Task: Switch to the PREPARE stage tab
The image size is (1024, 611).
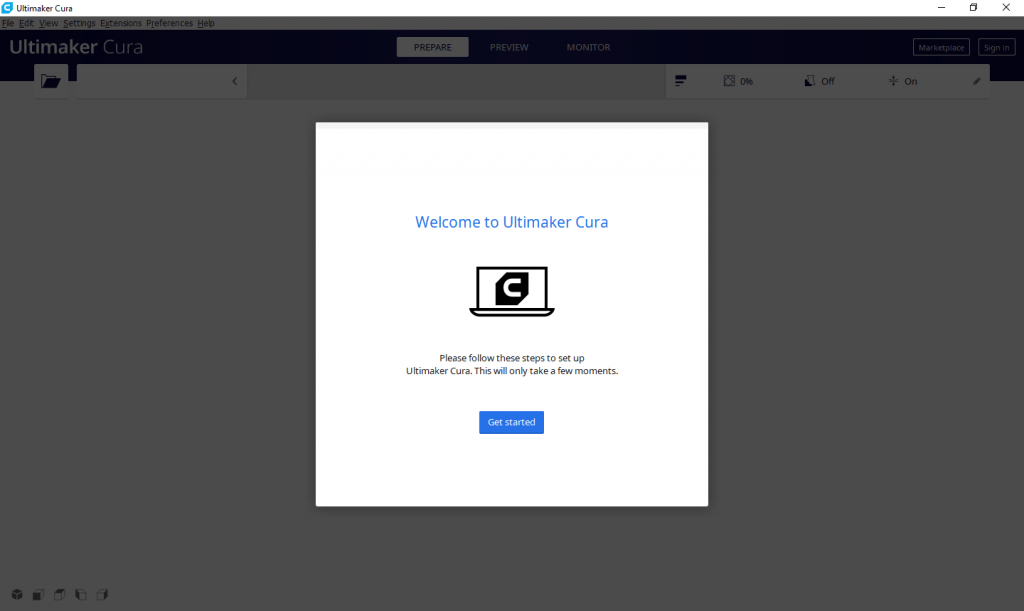Action: [432, 47]
